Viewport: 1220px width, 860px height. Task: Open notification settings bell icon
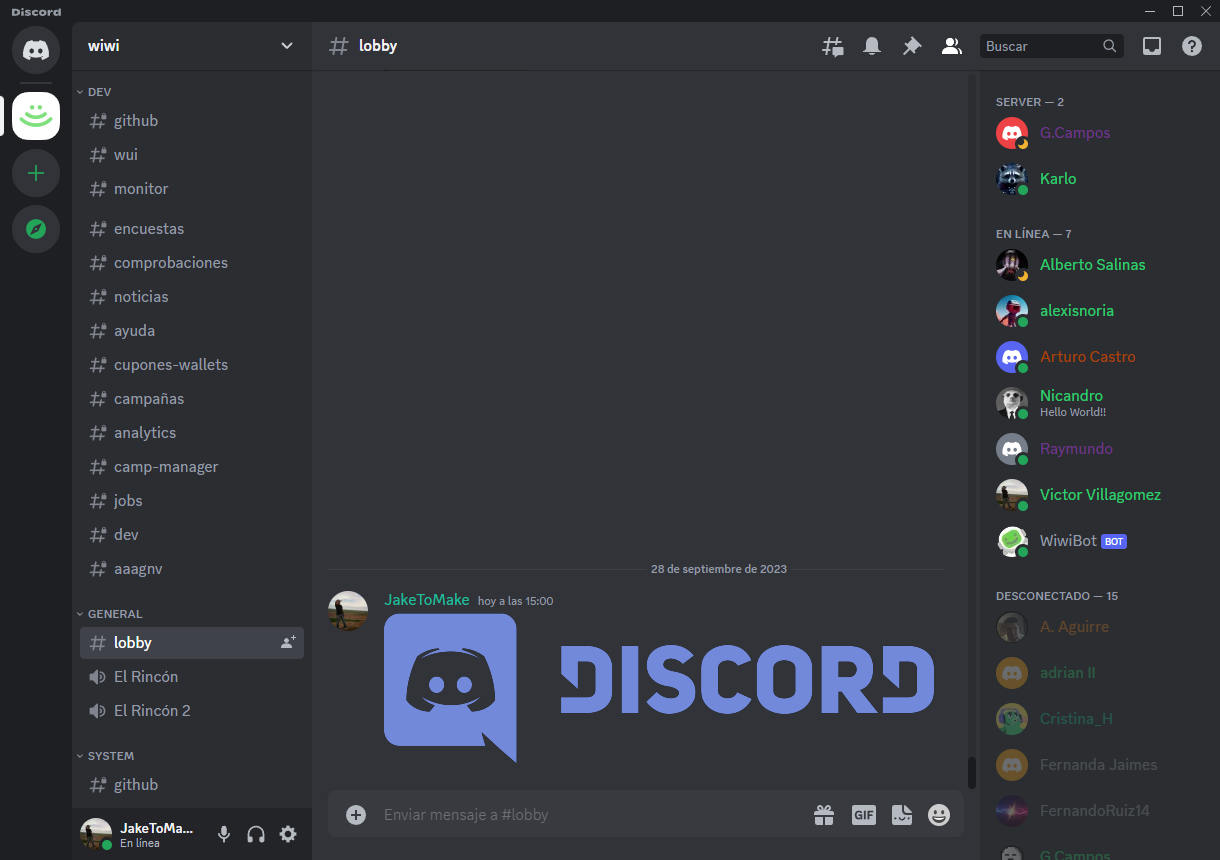click(872, 46)
